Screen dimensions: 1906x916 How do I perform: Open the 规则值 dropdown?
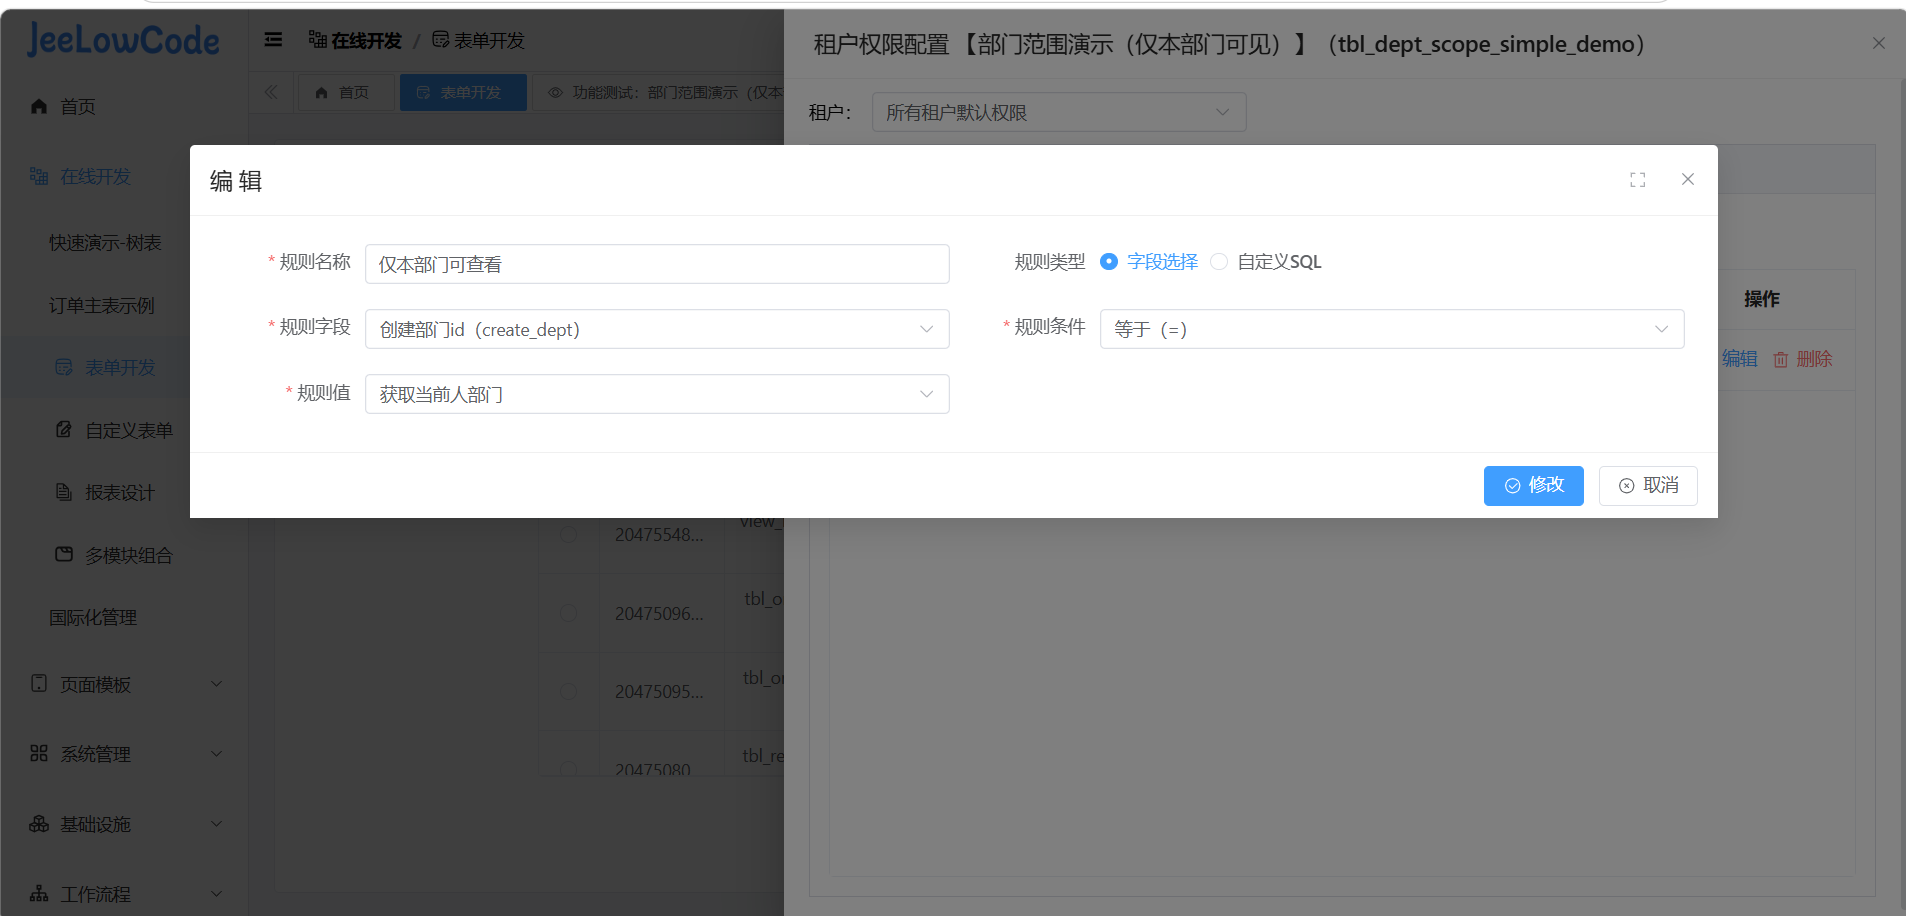tap(656, 394)
